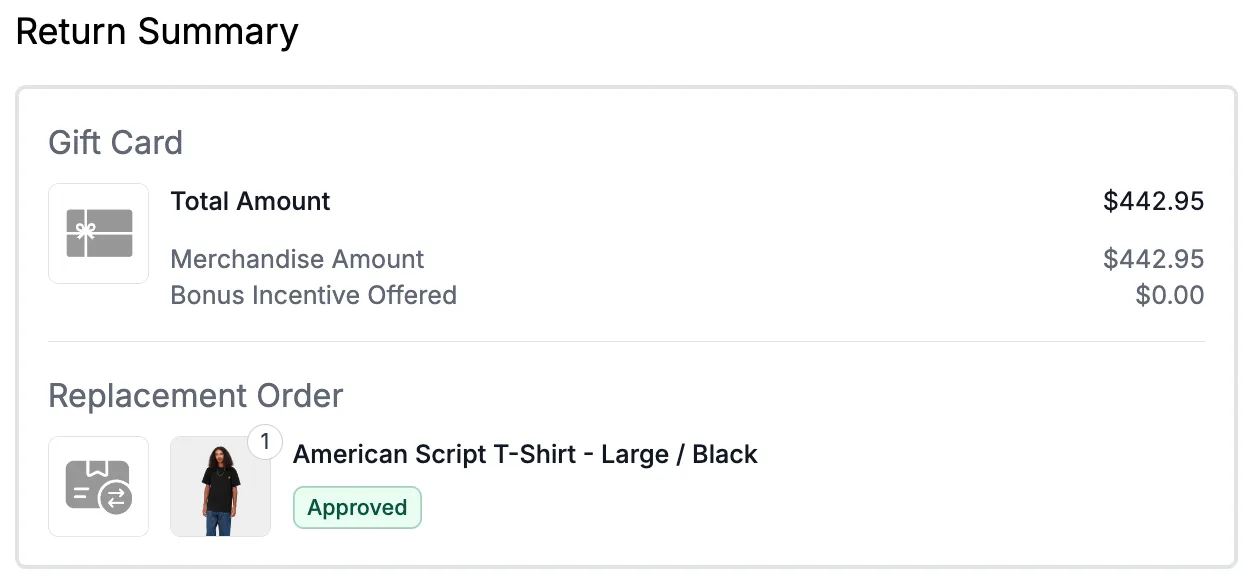This screenshot has width=1254, height=588.
Task: Open the American Script T-Shirt product link
Action: point(524,454)
